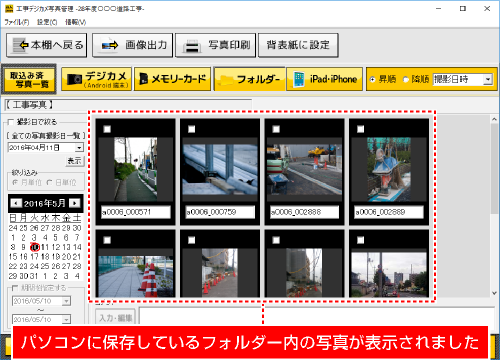Open the 設定 menu
500x361 pixels.
coord(47,22)
